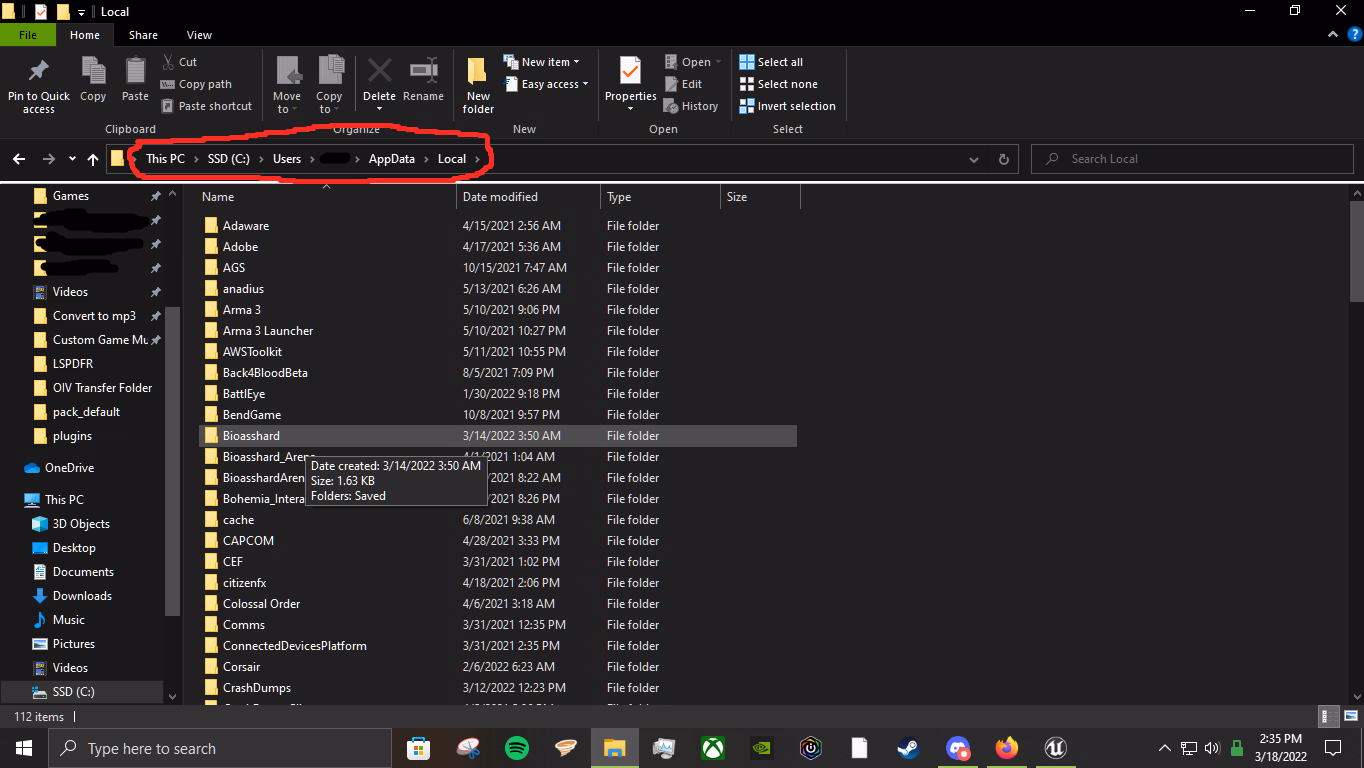Click the Up one level arrow
The width and height of the screenshot is (1364, 768).
pos(93,159)
